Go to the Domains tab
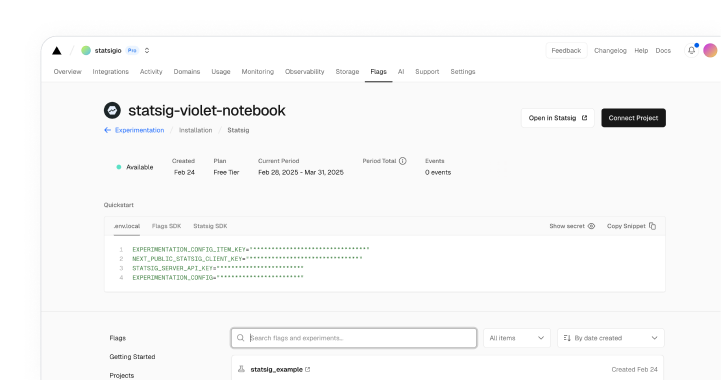This screenshot has width=721, height=380. pyautogui.click(x=187, y=72)
